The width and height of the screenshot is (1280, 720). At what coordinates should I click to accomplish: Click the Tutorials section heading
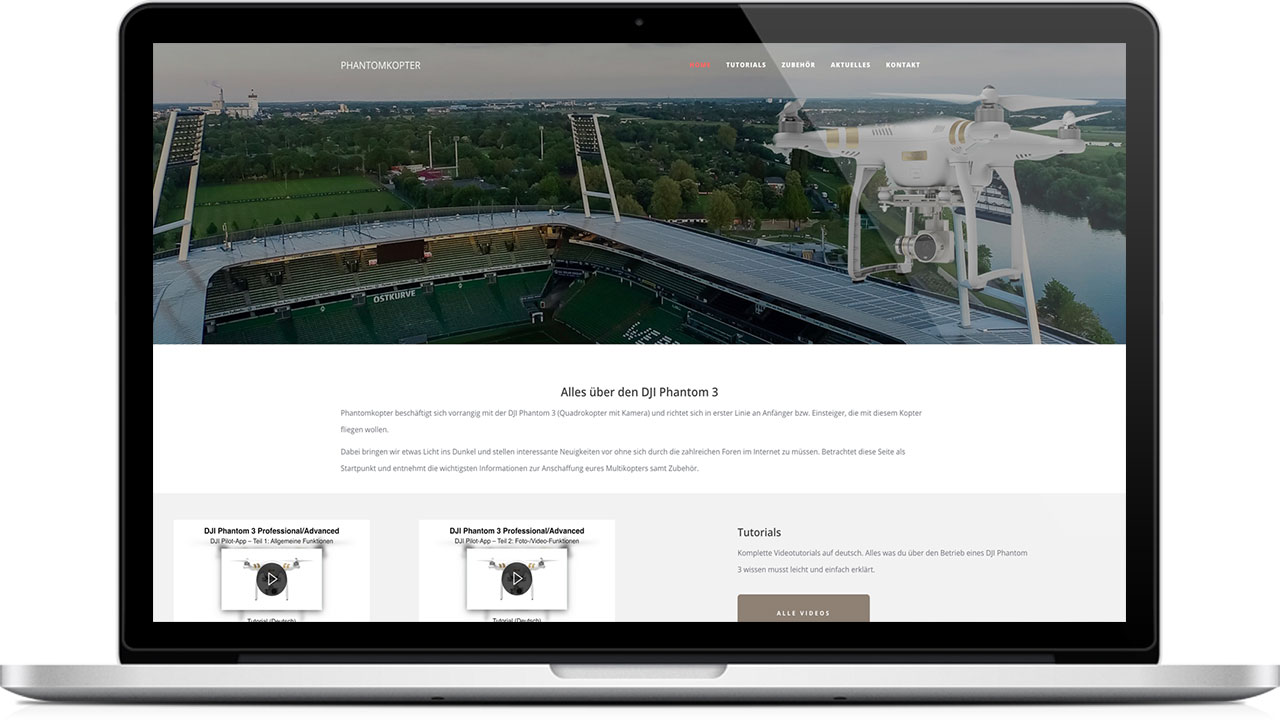coord(760,531)
